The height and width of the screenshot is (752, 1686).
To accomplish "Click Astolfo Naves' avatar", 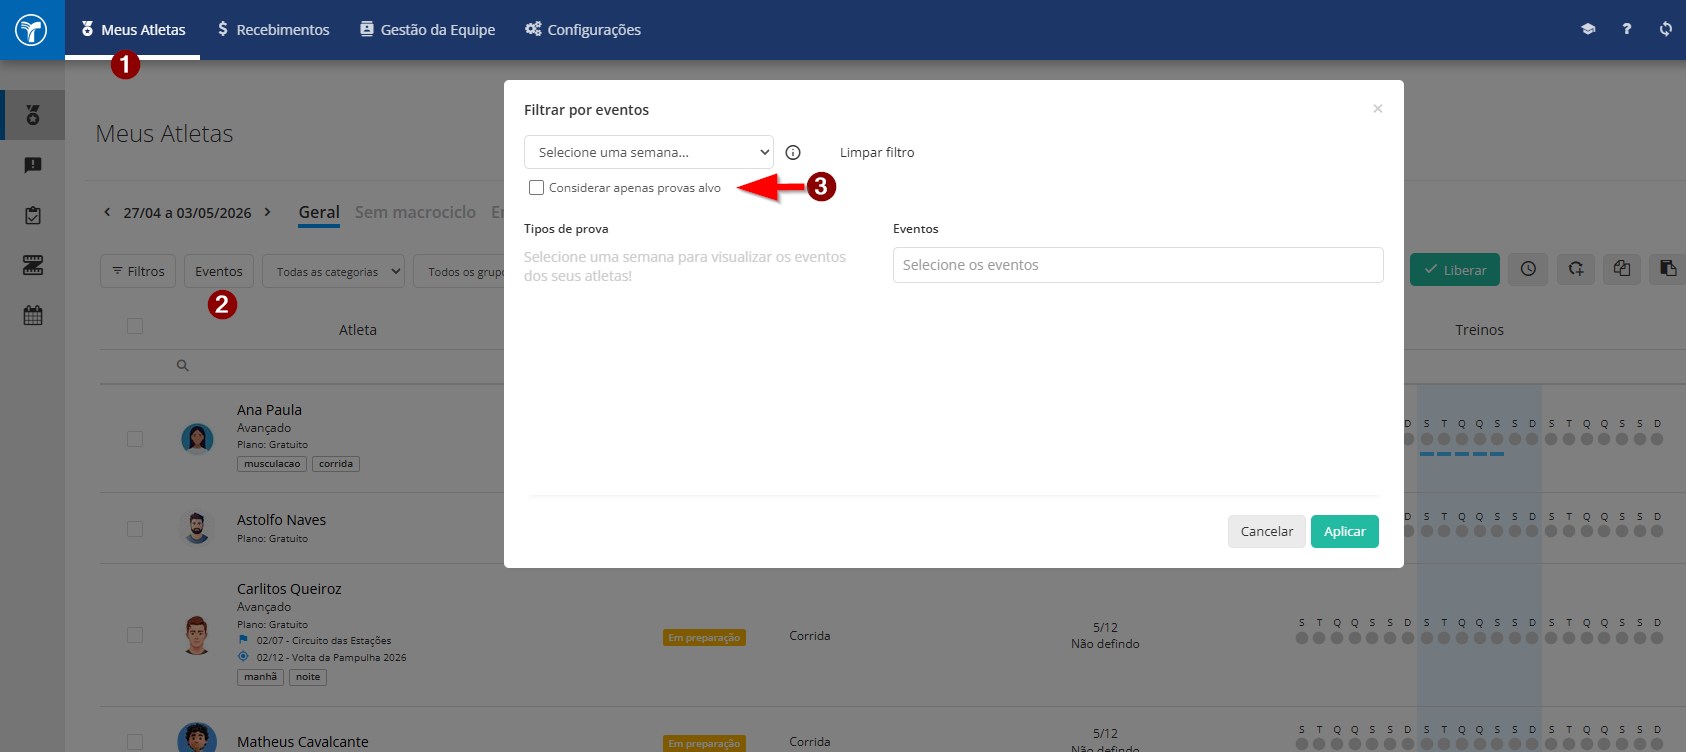I will click(x=197, y=527).
